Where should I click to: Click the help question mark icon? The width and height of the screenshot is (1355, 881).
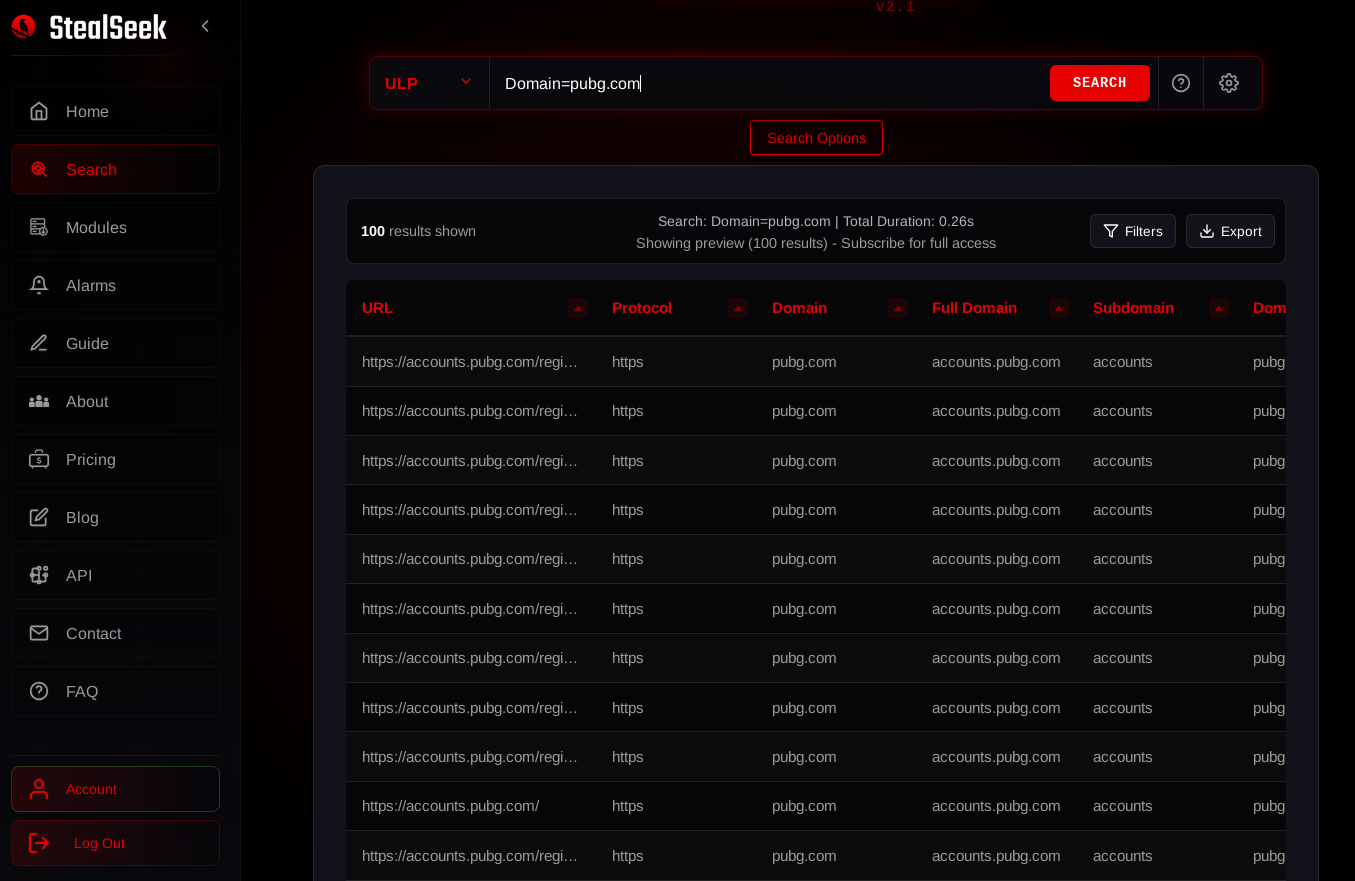[x=1181, y=83]
